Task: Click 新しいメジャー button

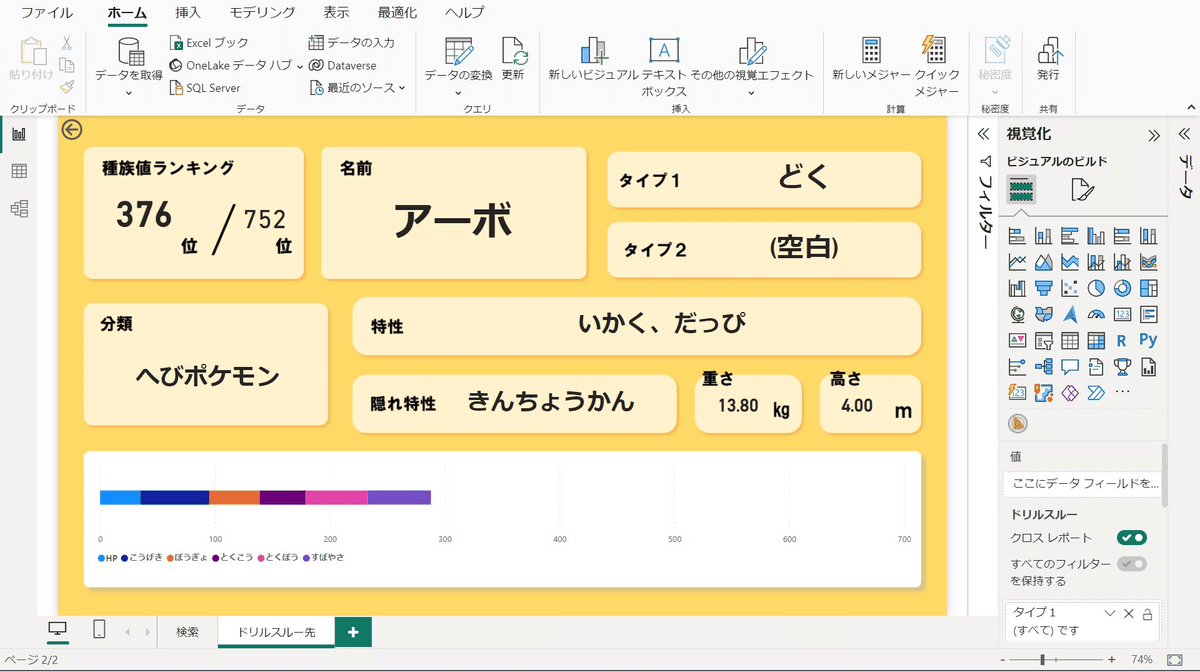Action: (x=871, y=58)
